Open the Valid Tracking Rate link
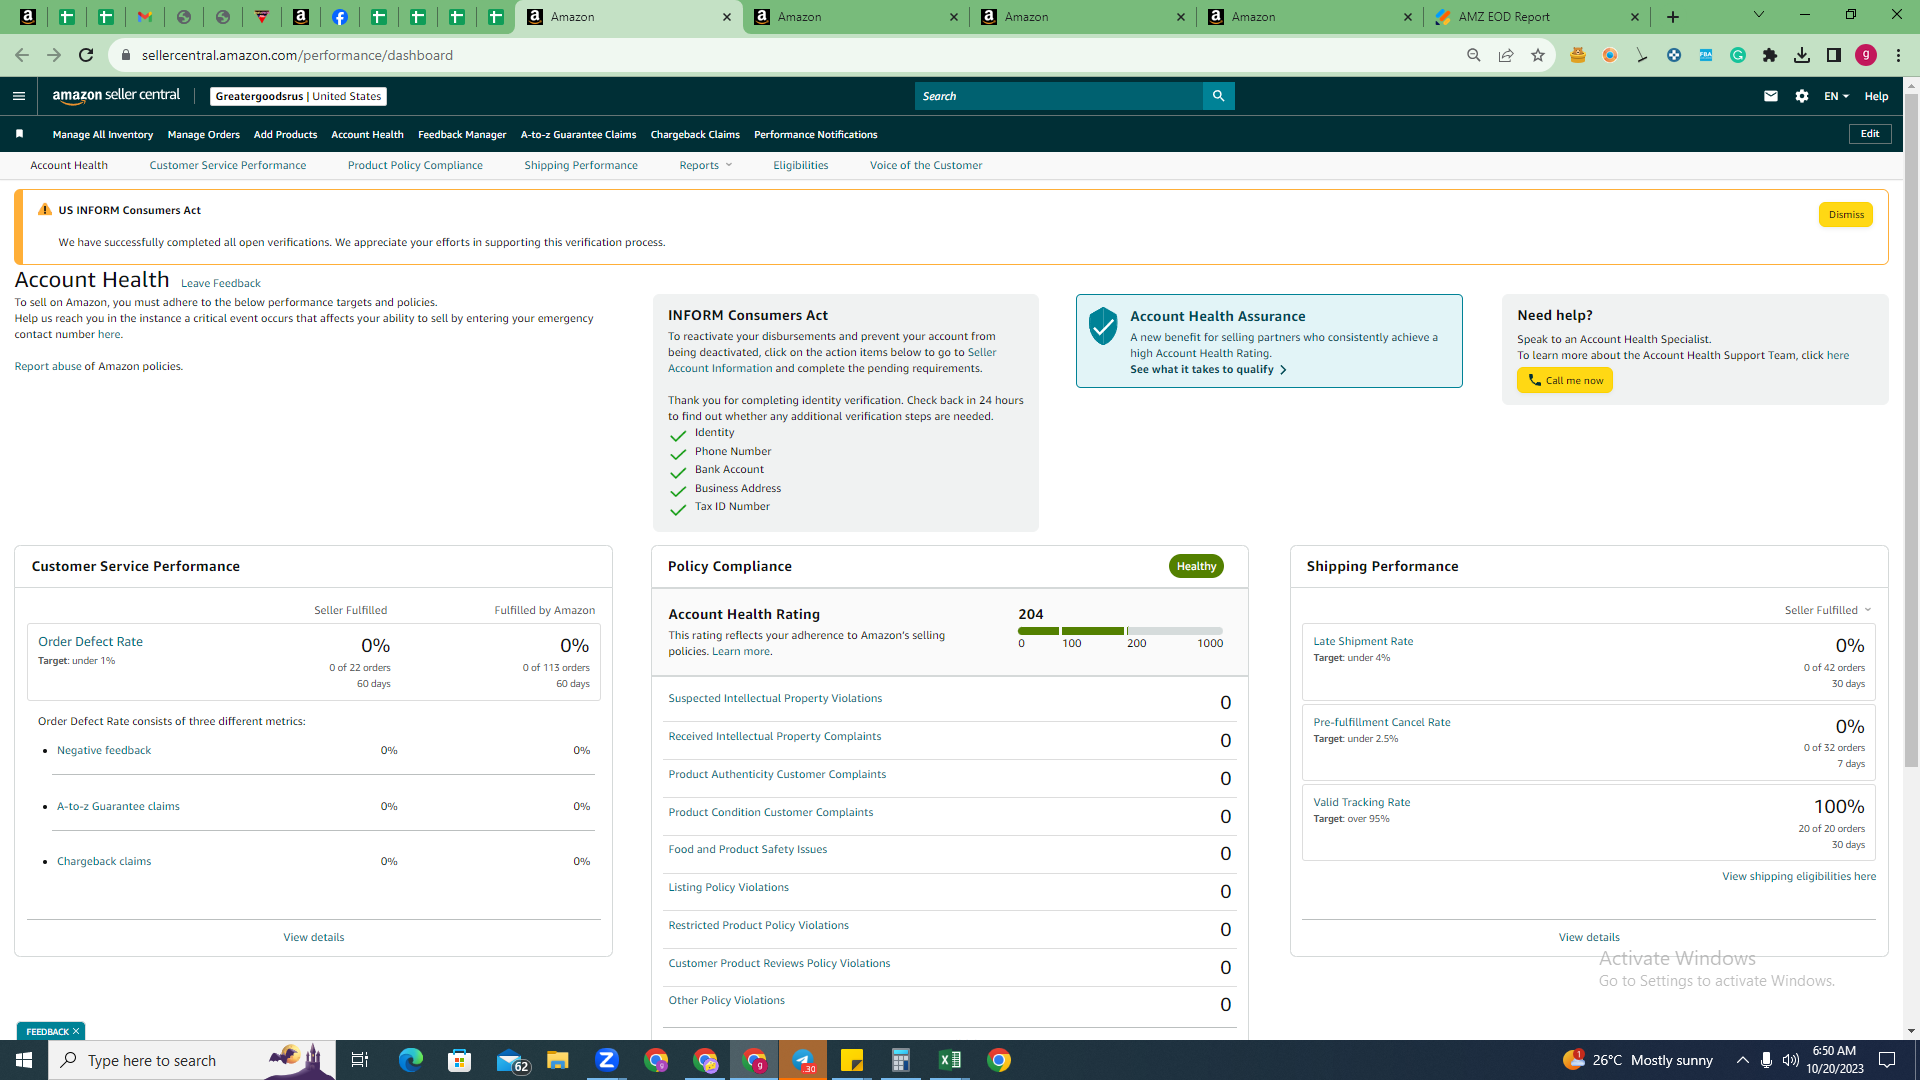 click(1362, 802)
